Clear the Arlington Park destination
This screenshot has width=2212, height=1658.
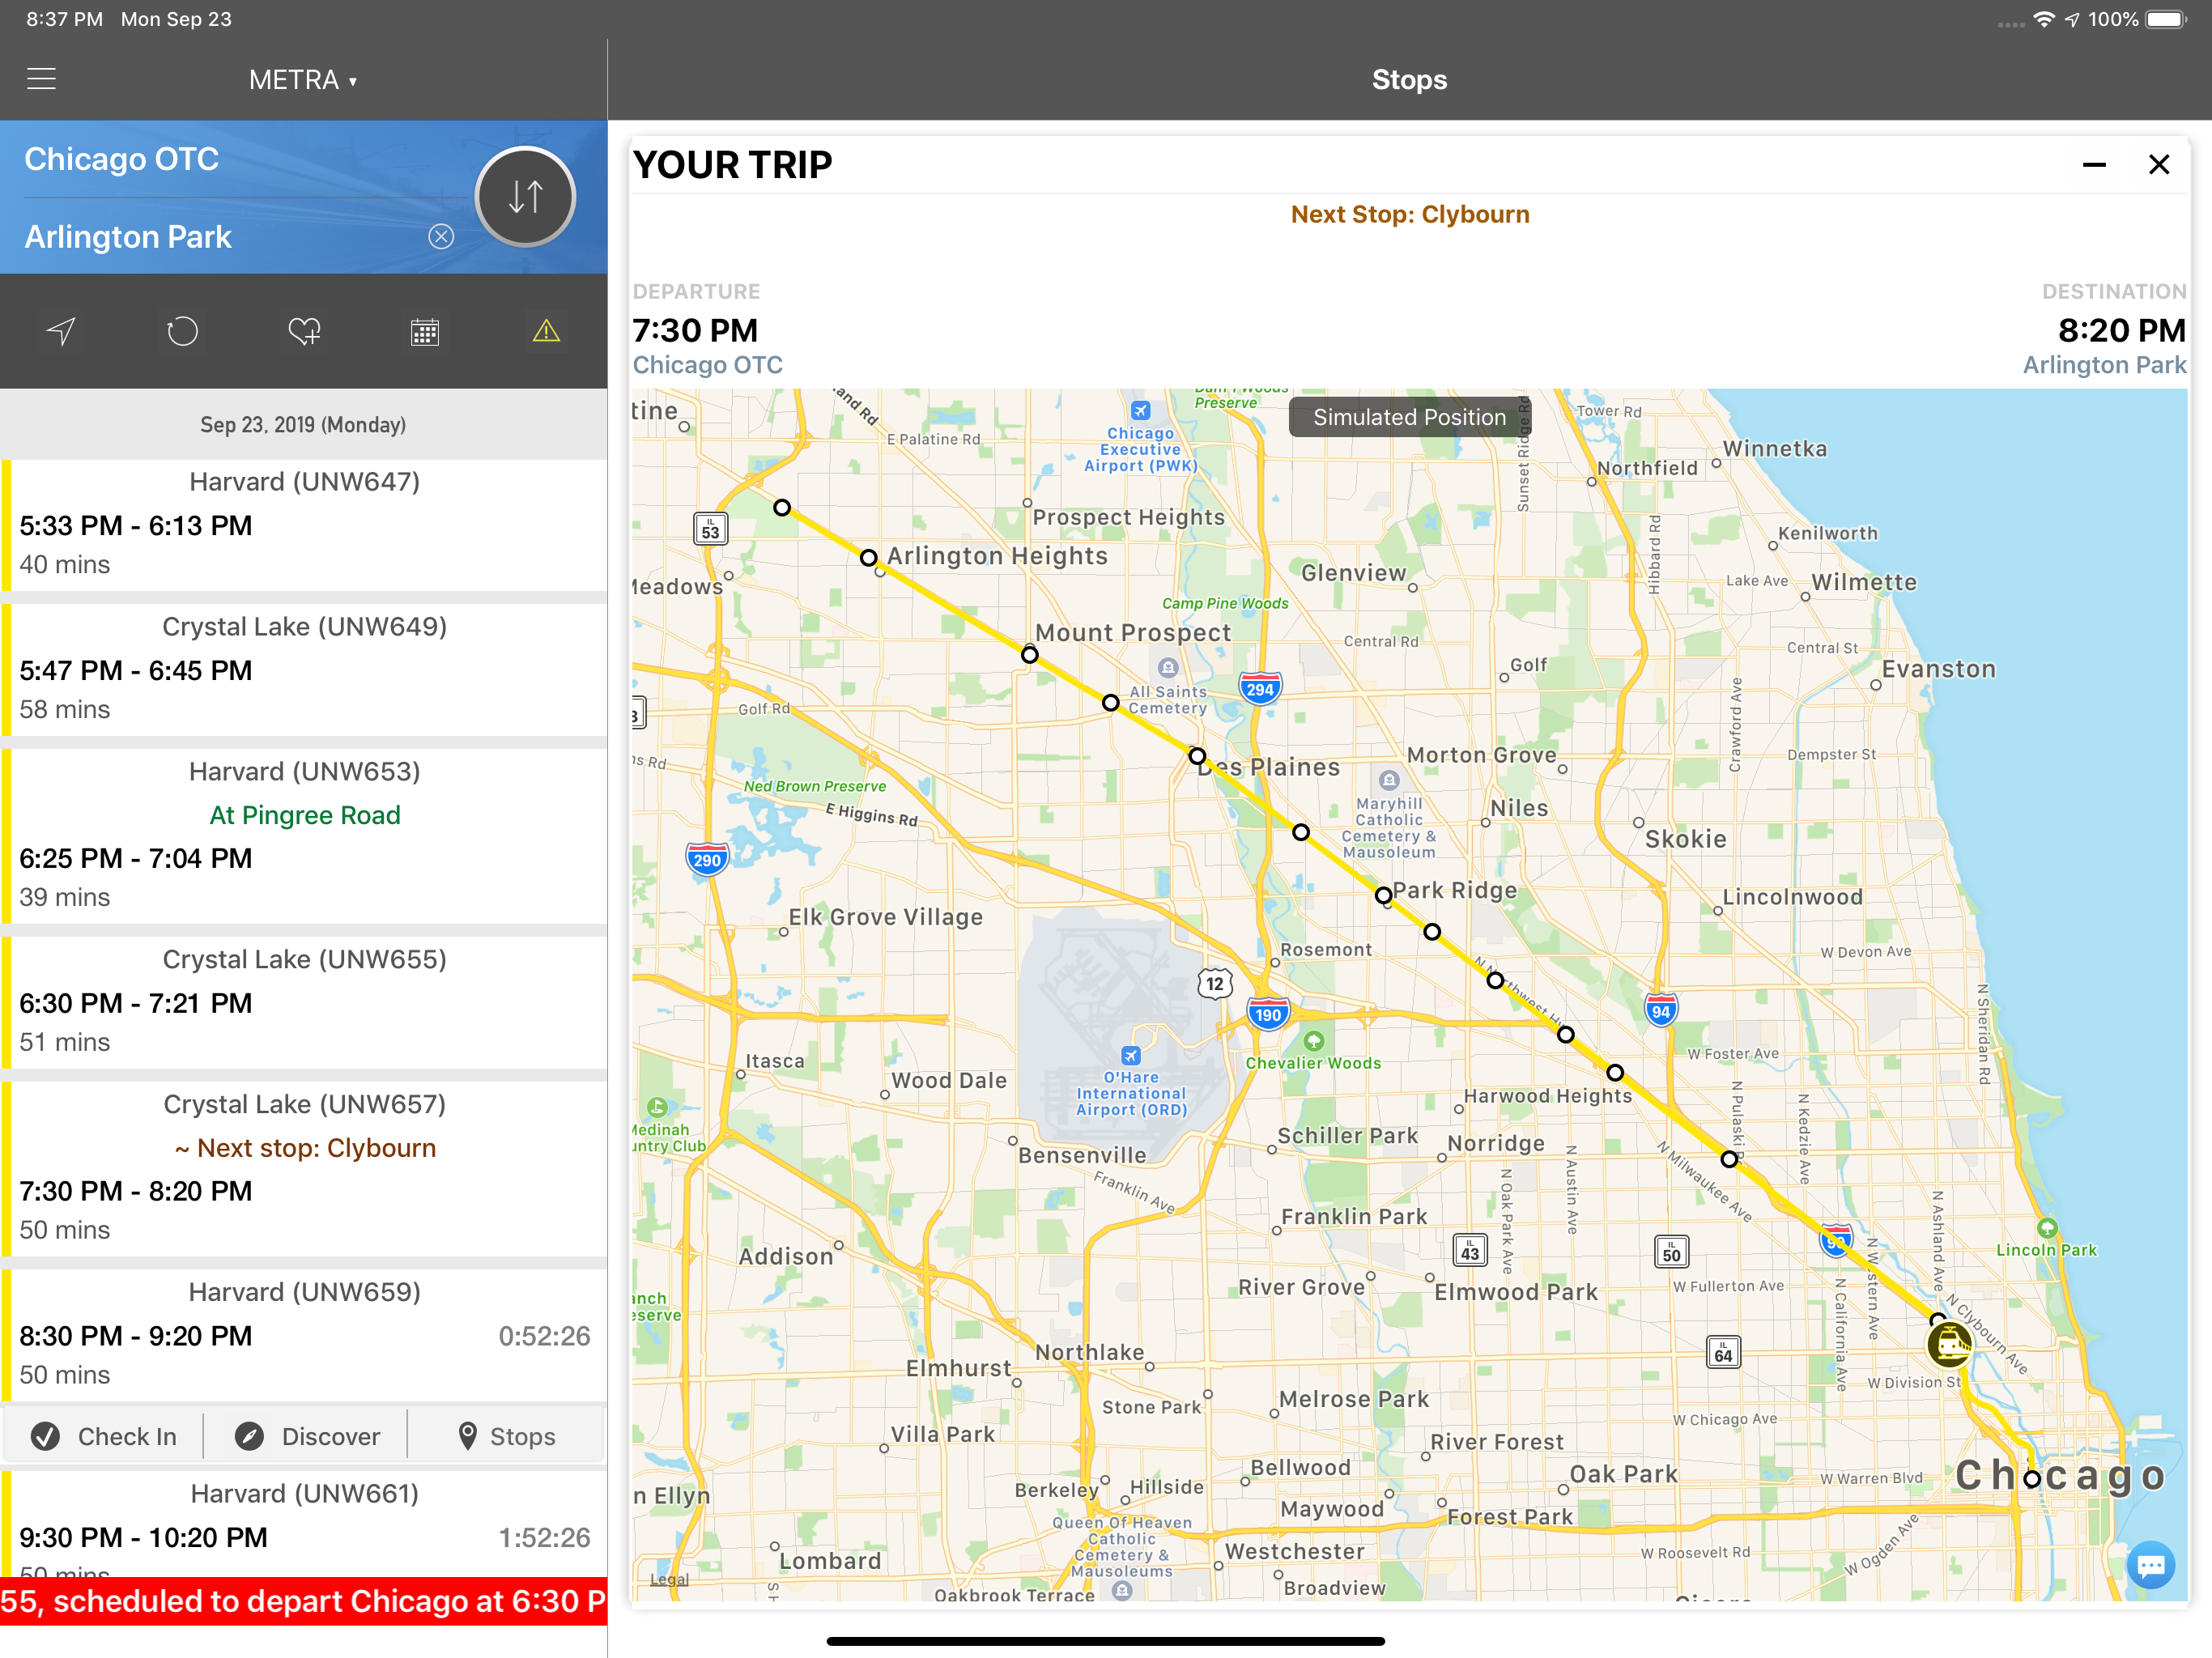coord(441,236)
